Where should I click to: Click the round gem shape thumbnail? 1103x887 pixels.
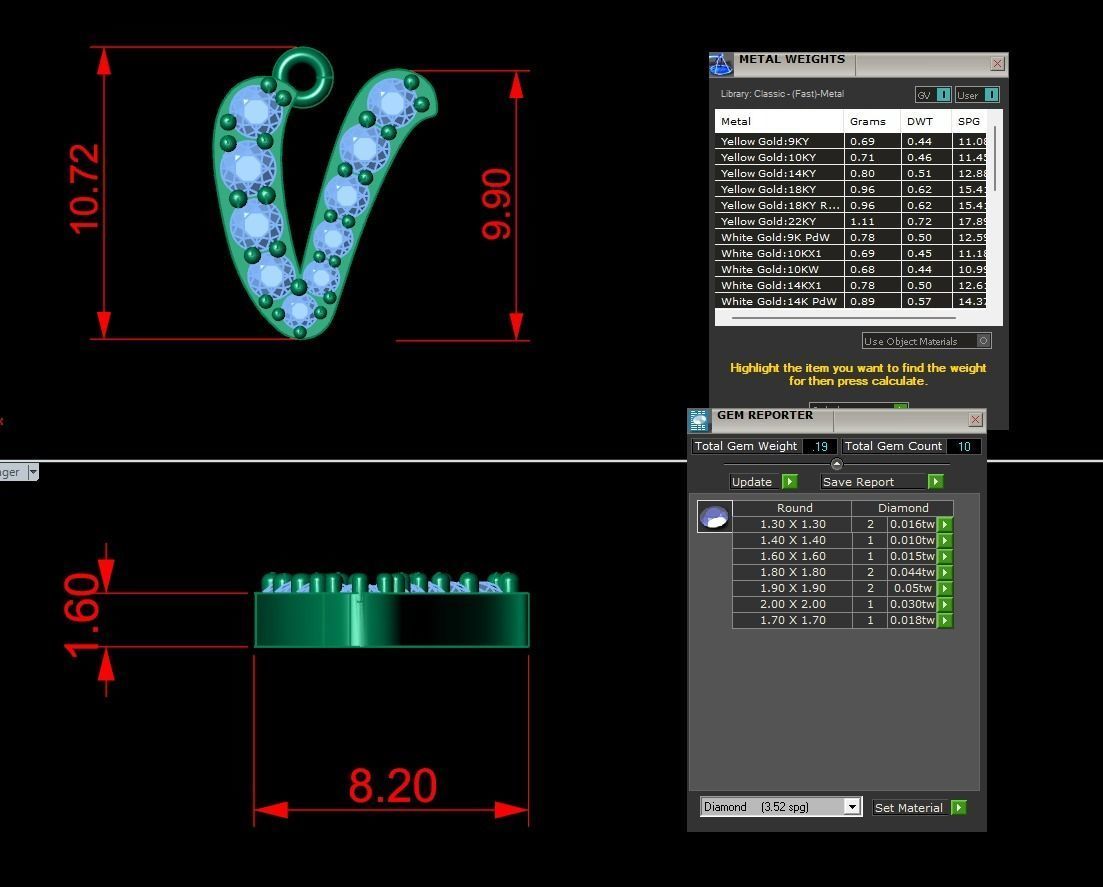pyautogui.click(x=715, y=517)
